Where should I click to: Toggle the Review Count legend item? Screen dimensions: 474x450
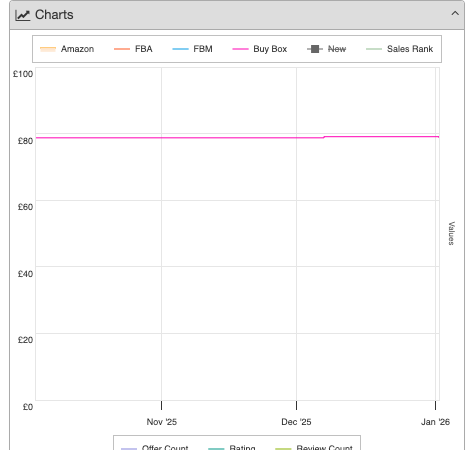pos(314,447)
